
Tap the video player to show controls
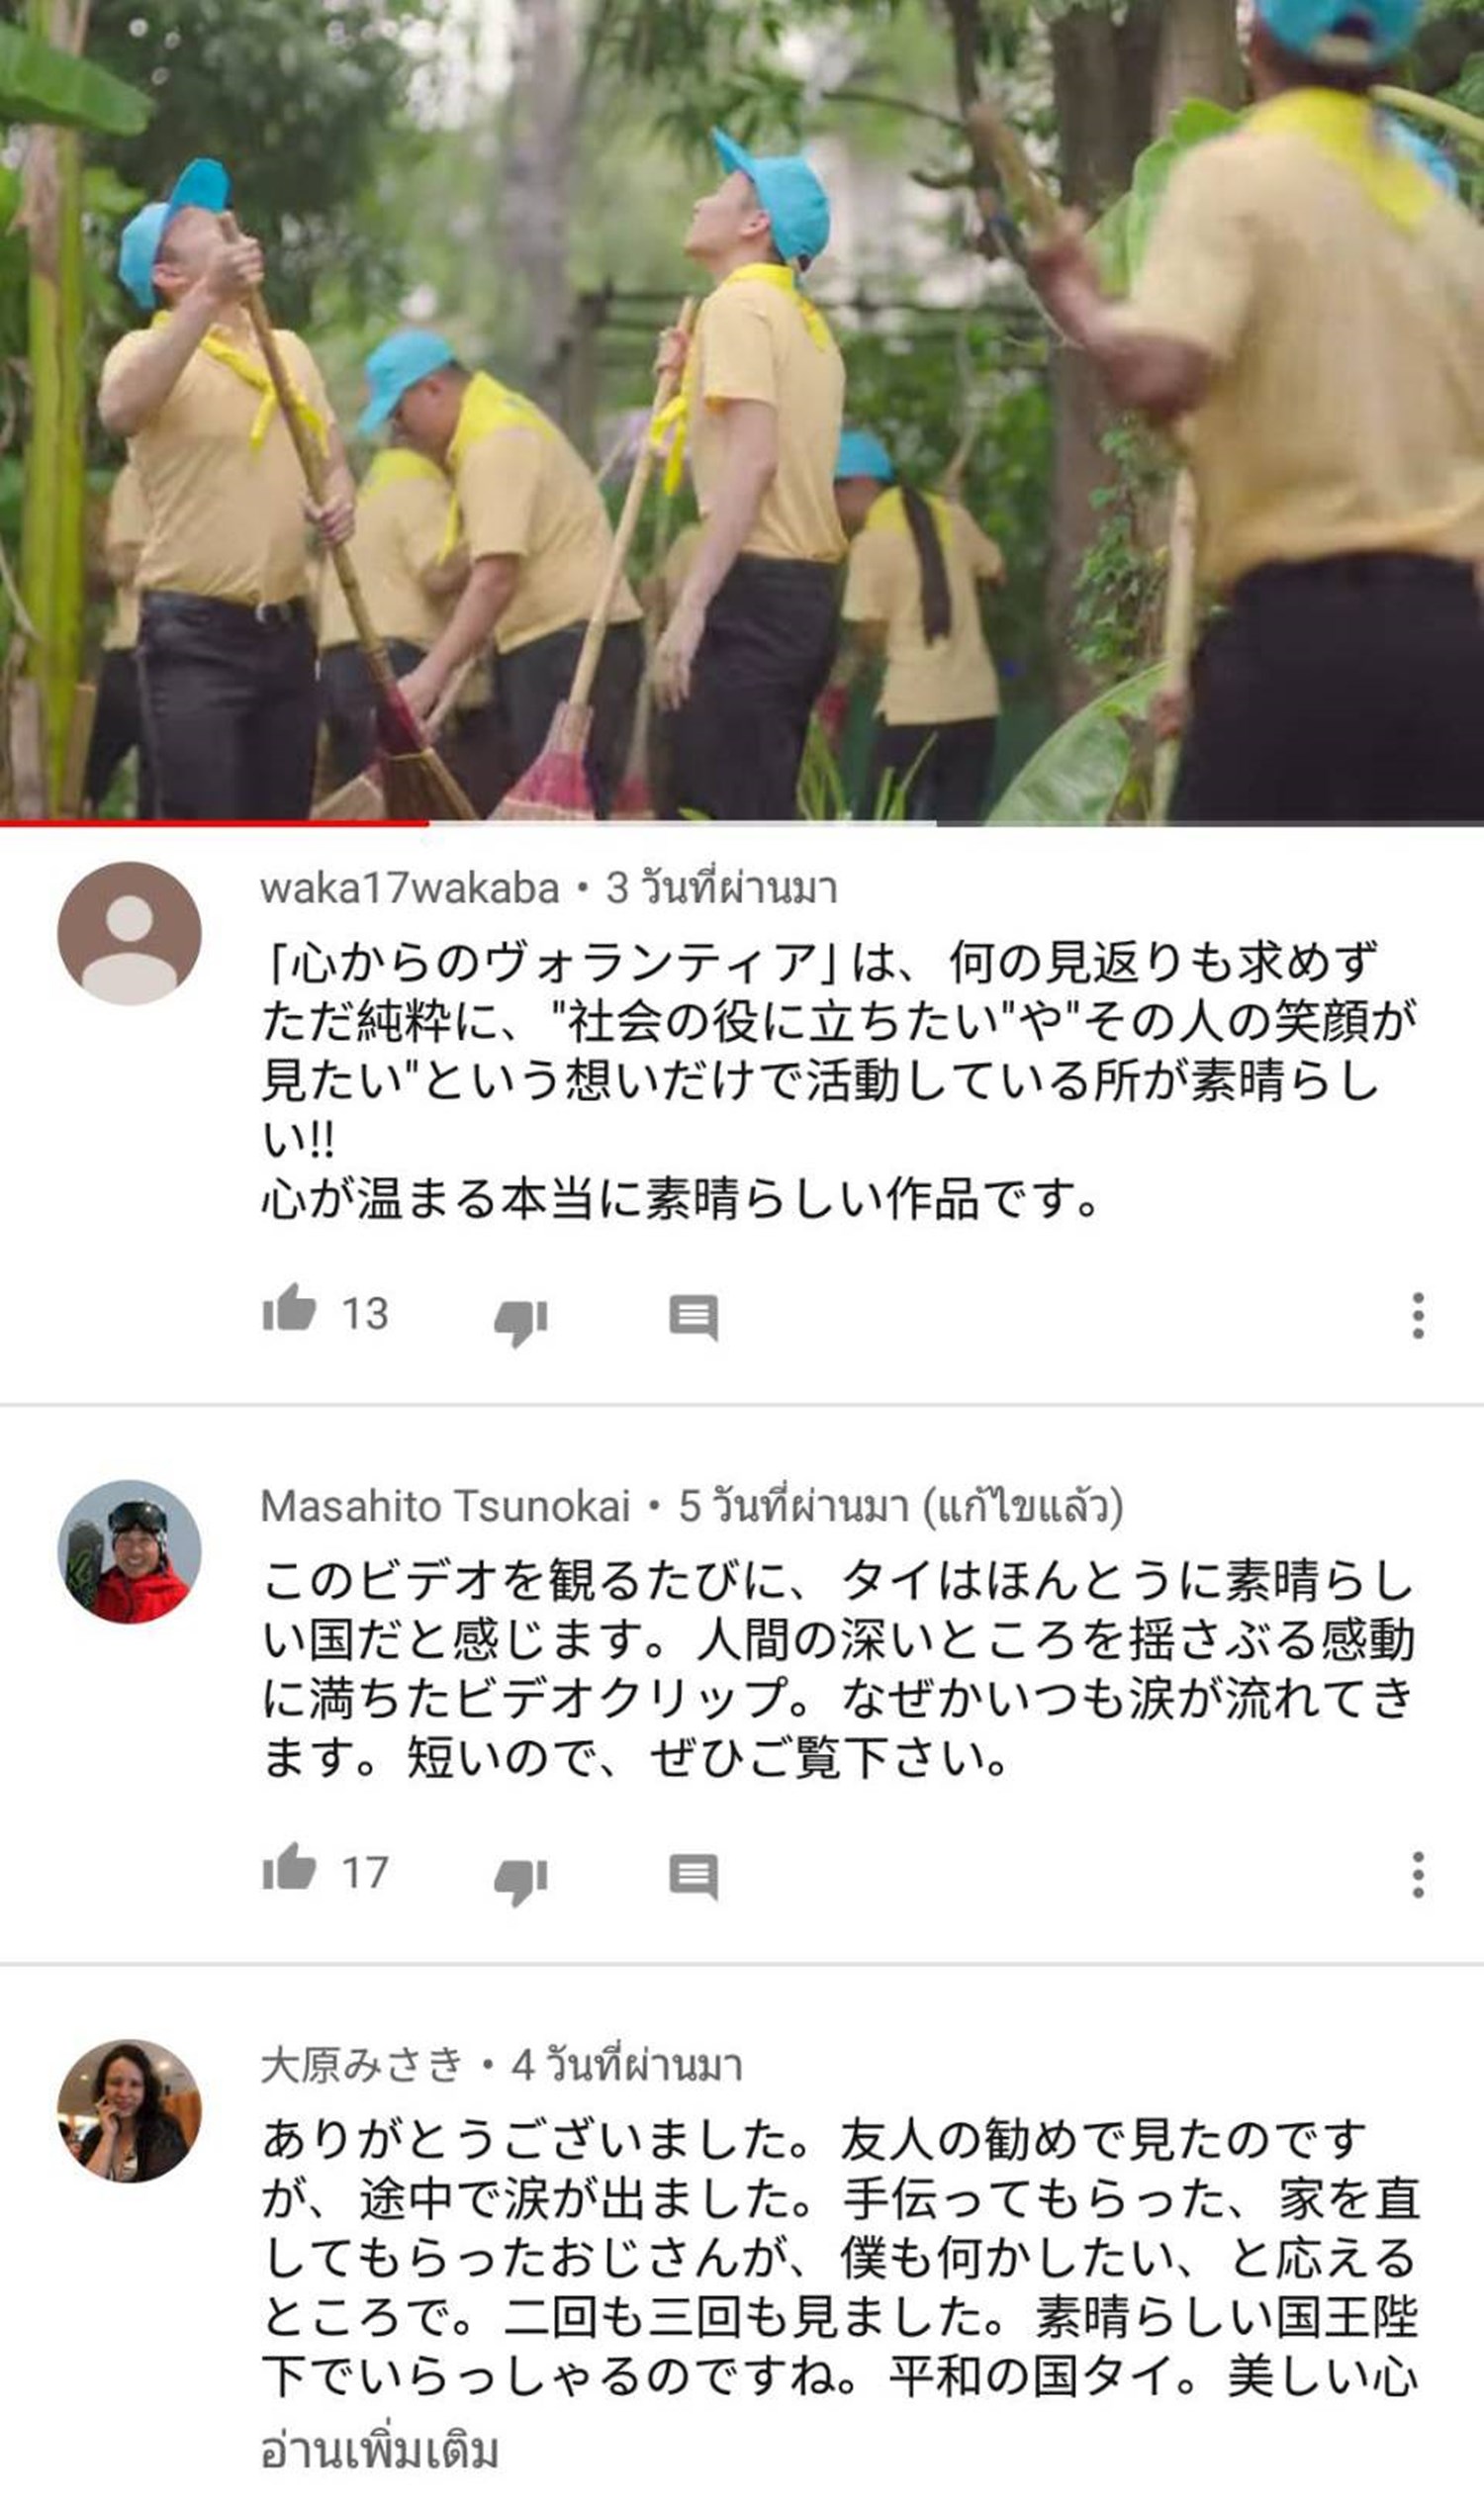click(x=742, y=409)
